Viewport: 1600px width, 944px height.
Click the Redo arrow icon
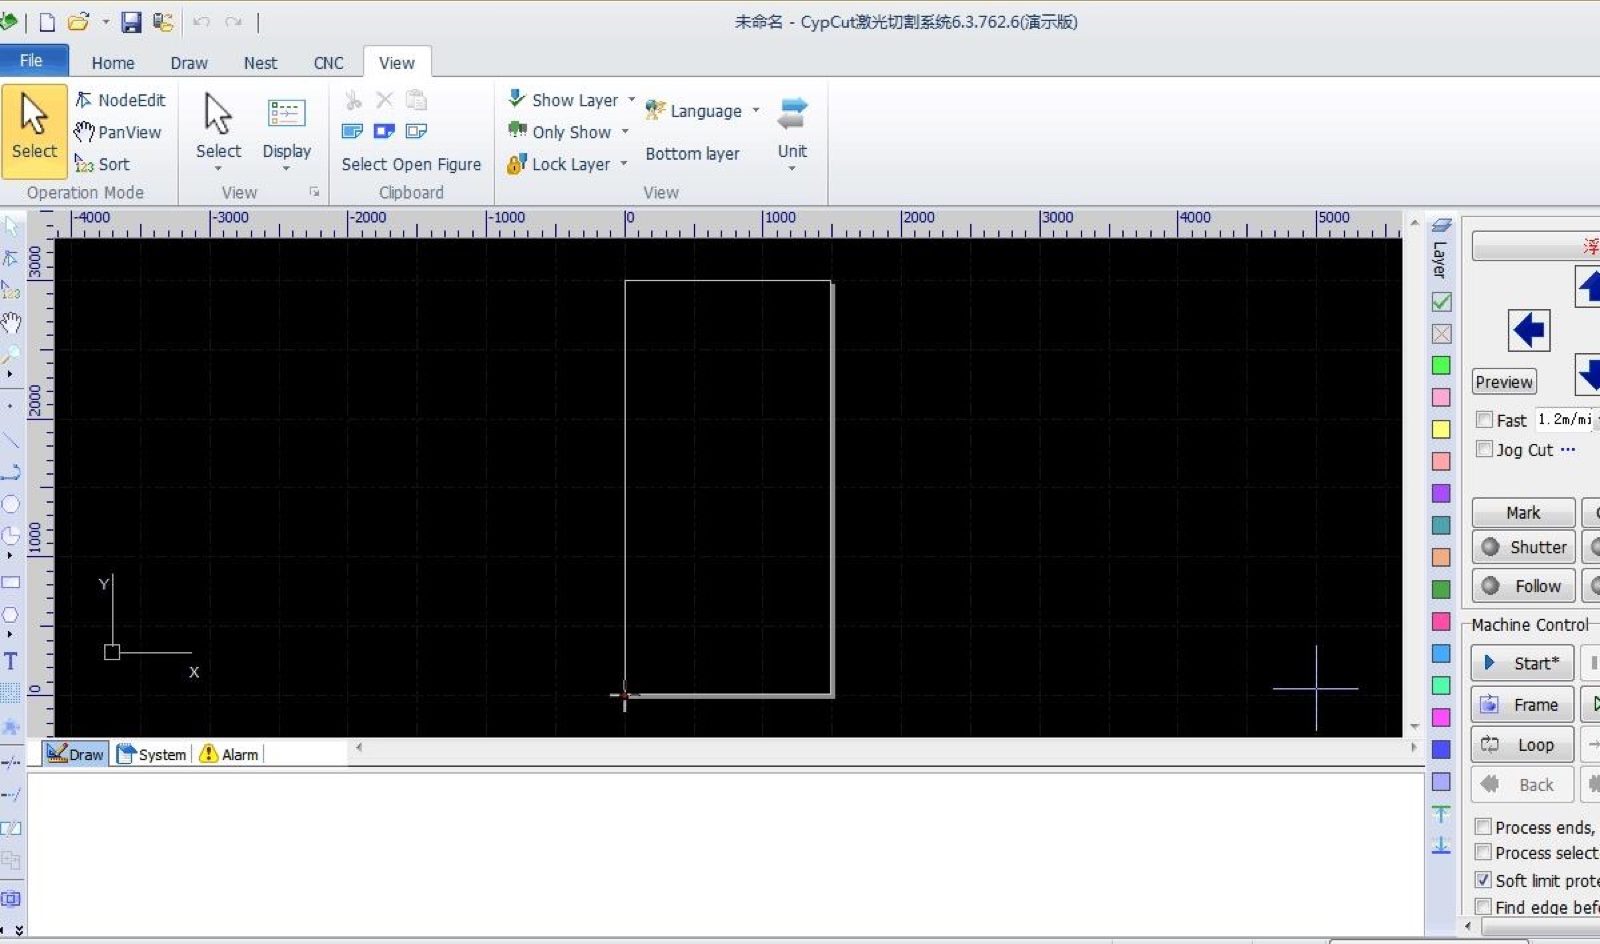tap(233, 21)
